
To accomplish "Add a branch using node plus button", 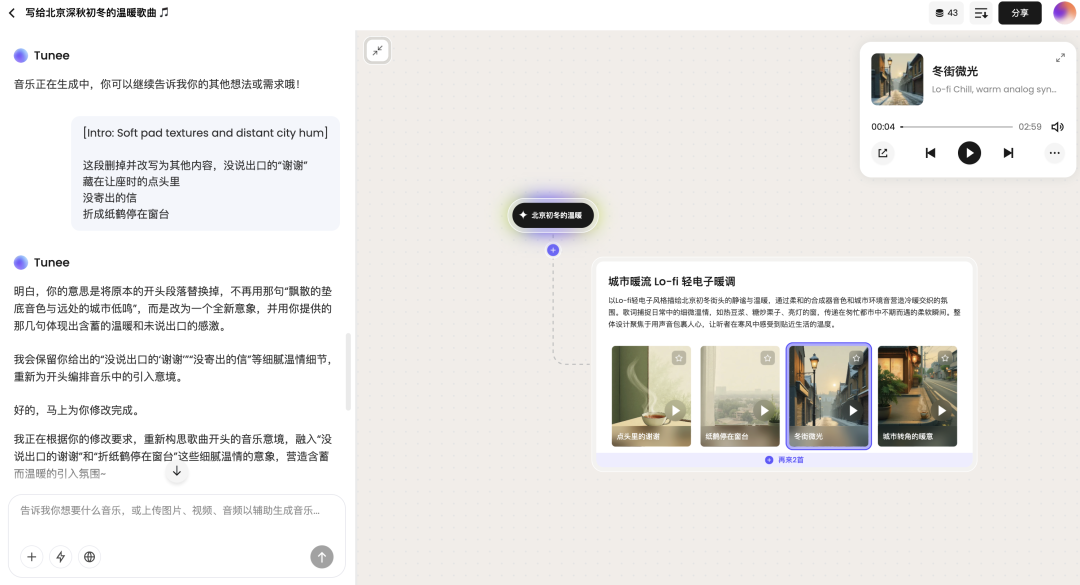I will tap(553, 250).
